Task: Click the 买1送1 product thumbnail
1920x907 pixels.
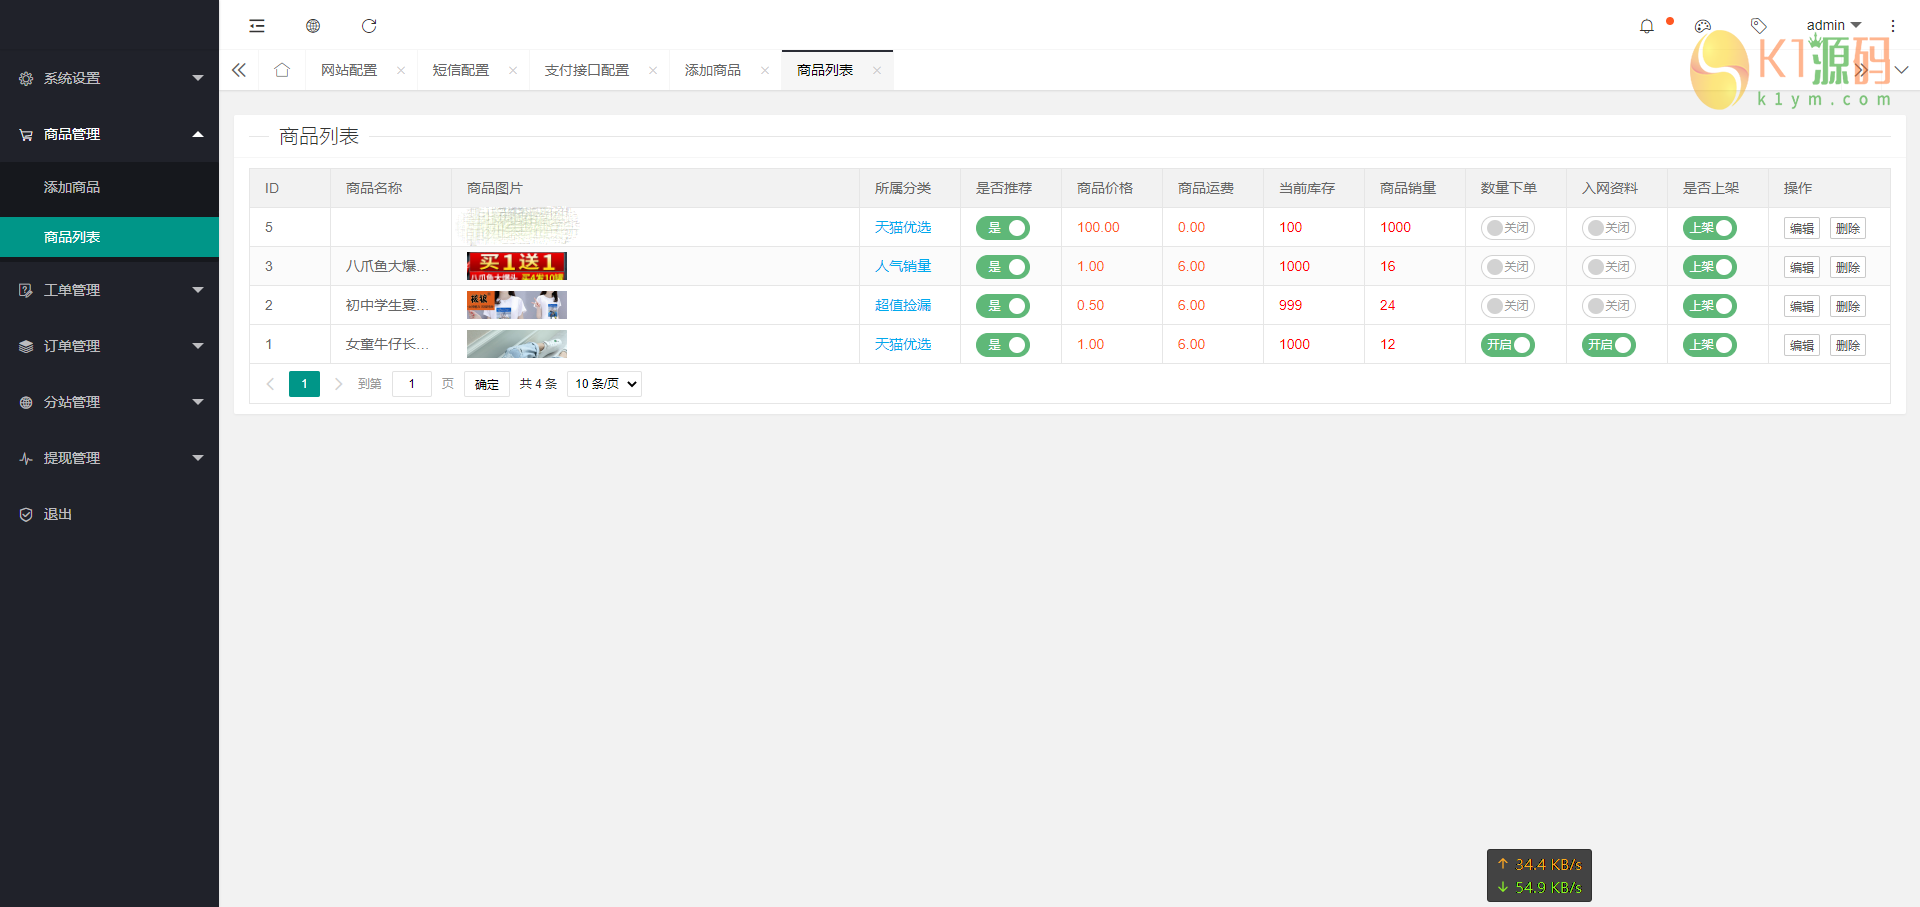Action: pos(516,266)
